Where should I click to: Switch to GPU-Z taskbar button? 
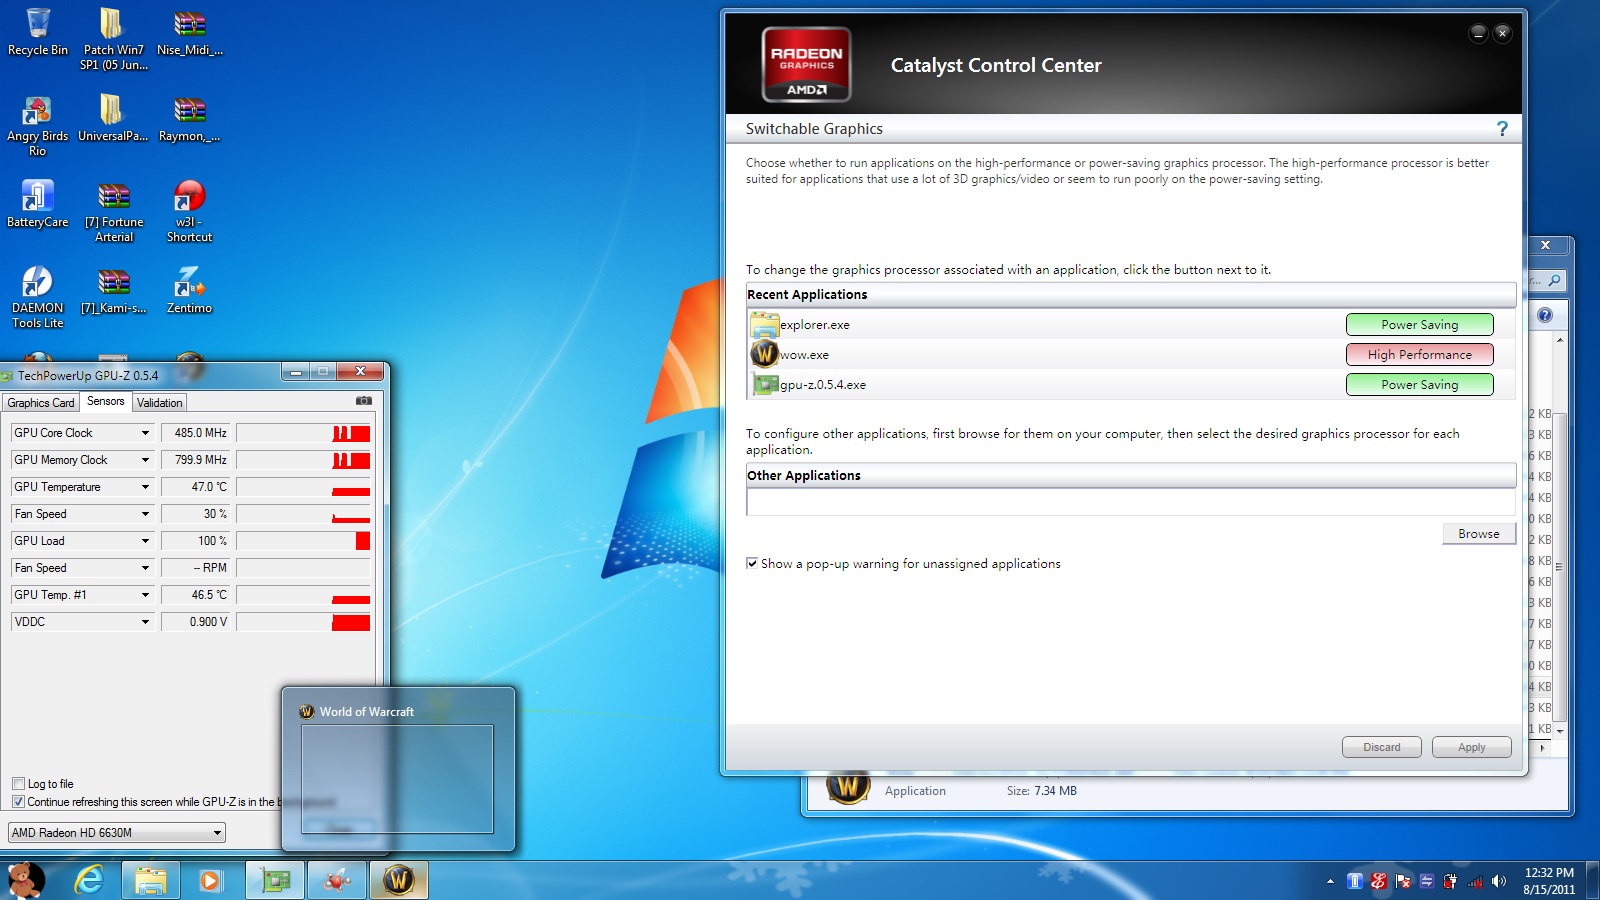275,880
